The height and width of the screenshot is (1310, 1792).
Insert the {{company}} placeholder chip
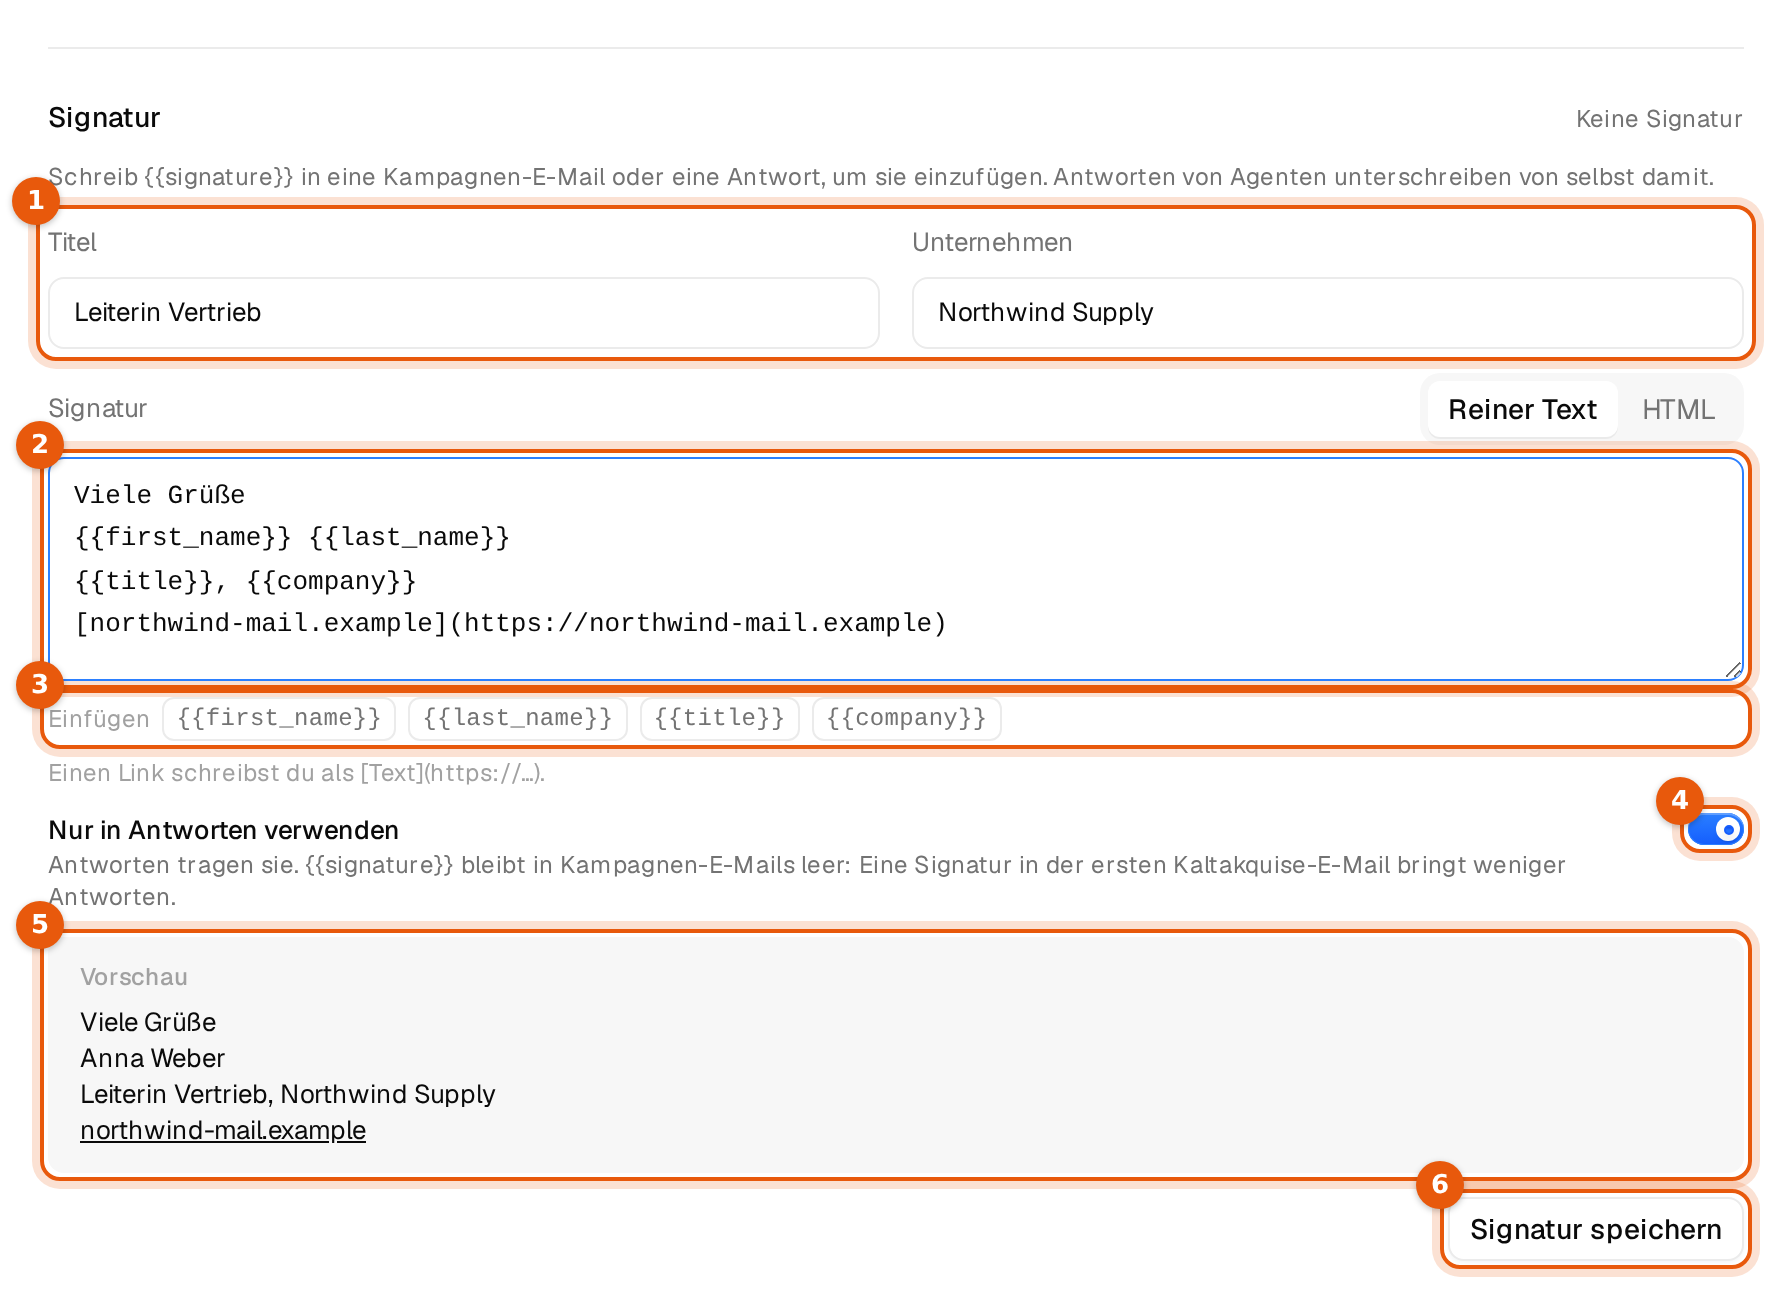907,718
